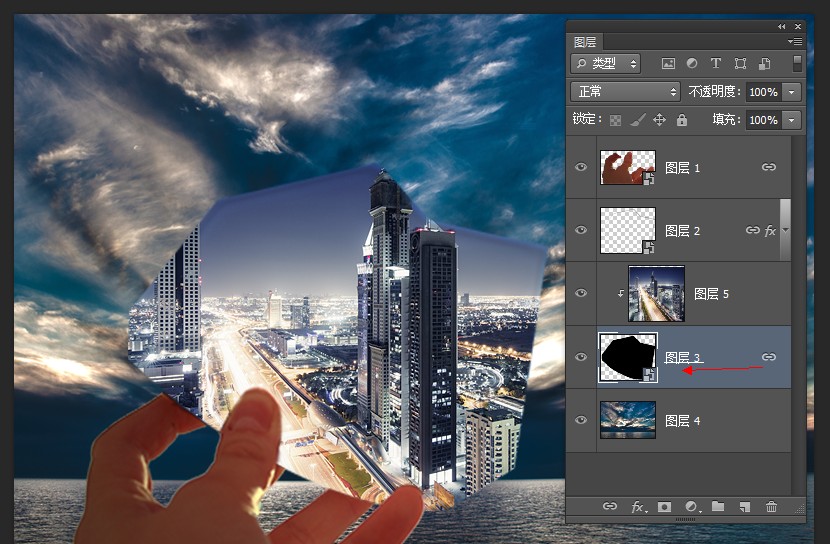Hide 图层 3 with its eye icon
Viewport: 830px width, 544px height.
point(581,357)
